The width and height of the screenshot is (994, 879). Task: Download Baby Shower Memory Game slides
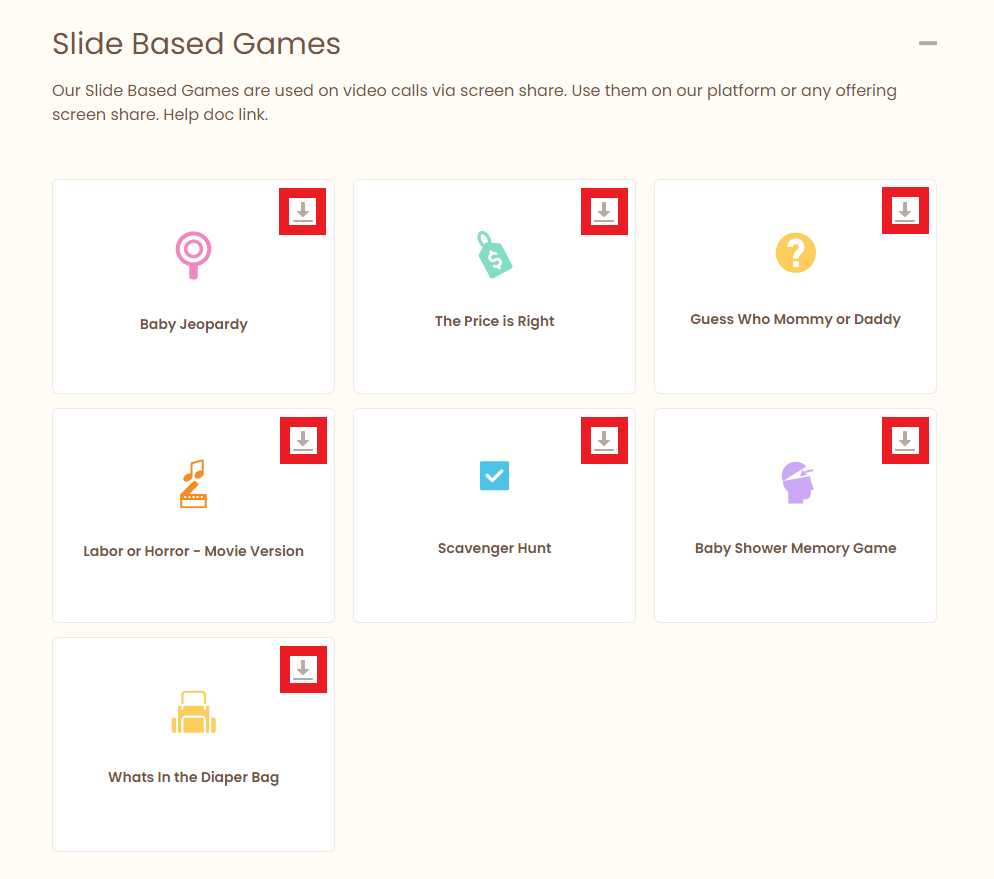pyautogui.click(x=905, y=440)
